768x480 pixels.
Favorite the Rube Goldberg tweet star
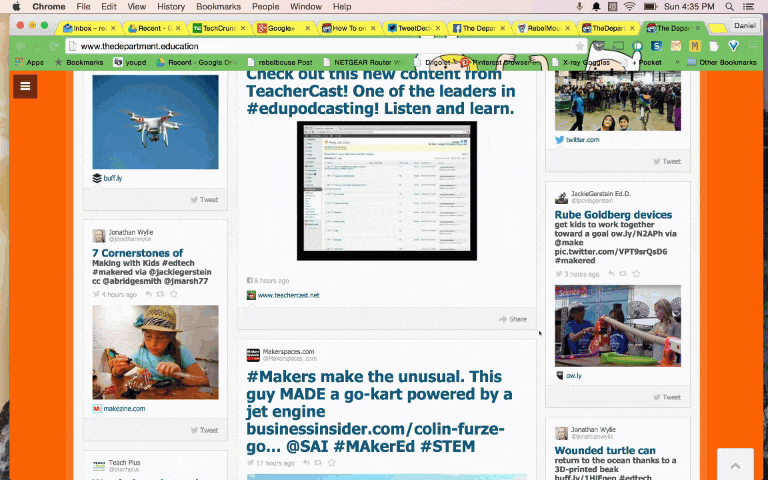point(636,274)
